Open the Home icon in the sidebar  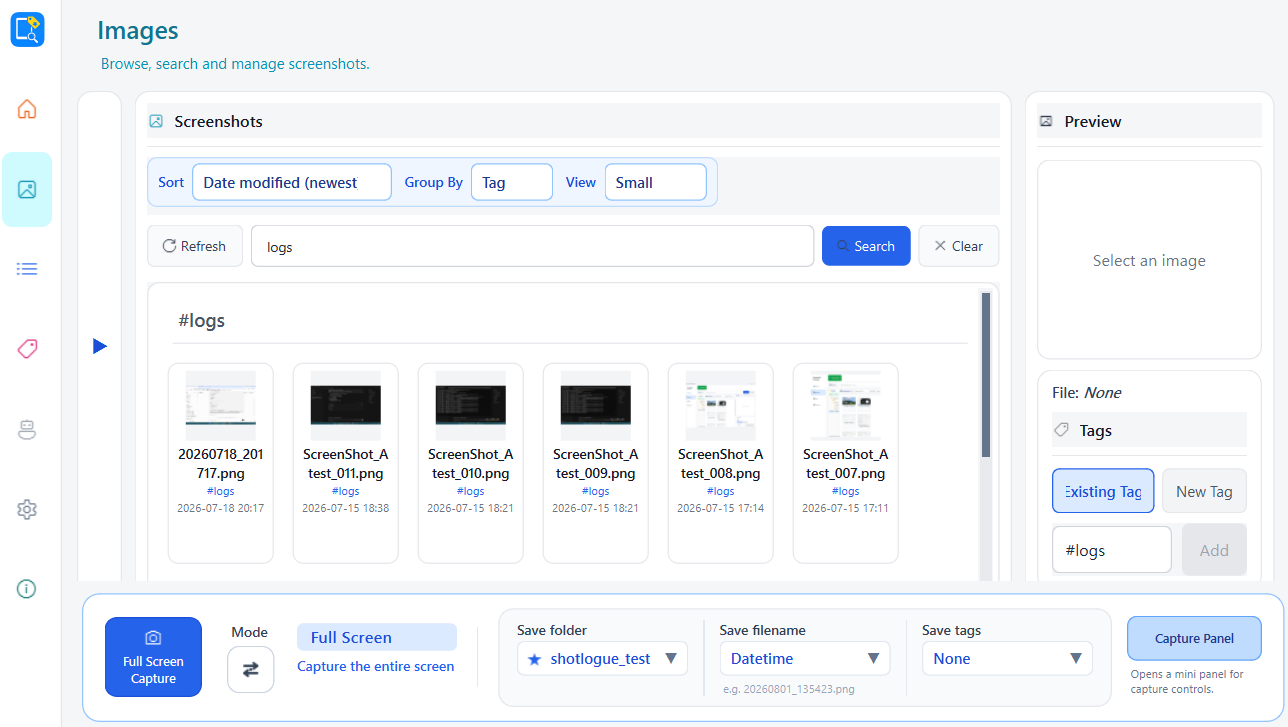point(27,109)
